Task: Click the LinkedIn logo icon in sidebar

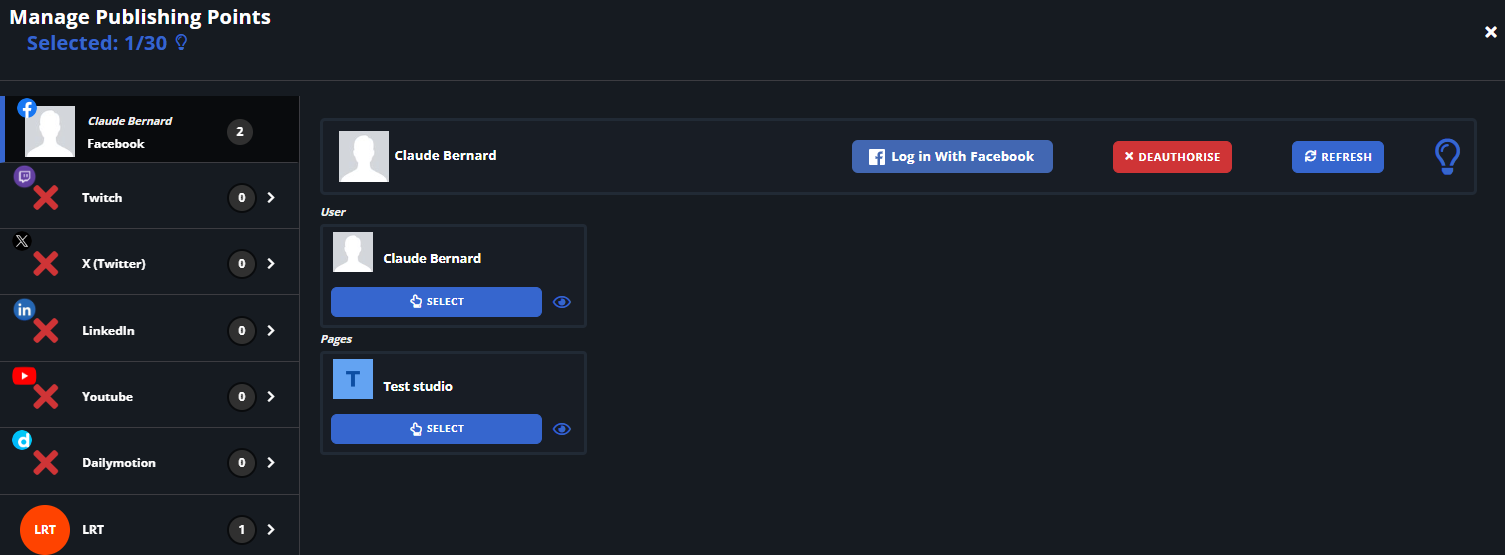Action: pyautogui.click(x=24, y=310)
